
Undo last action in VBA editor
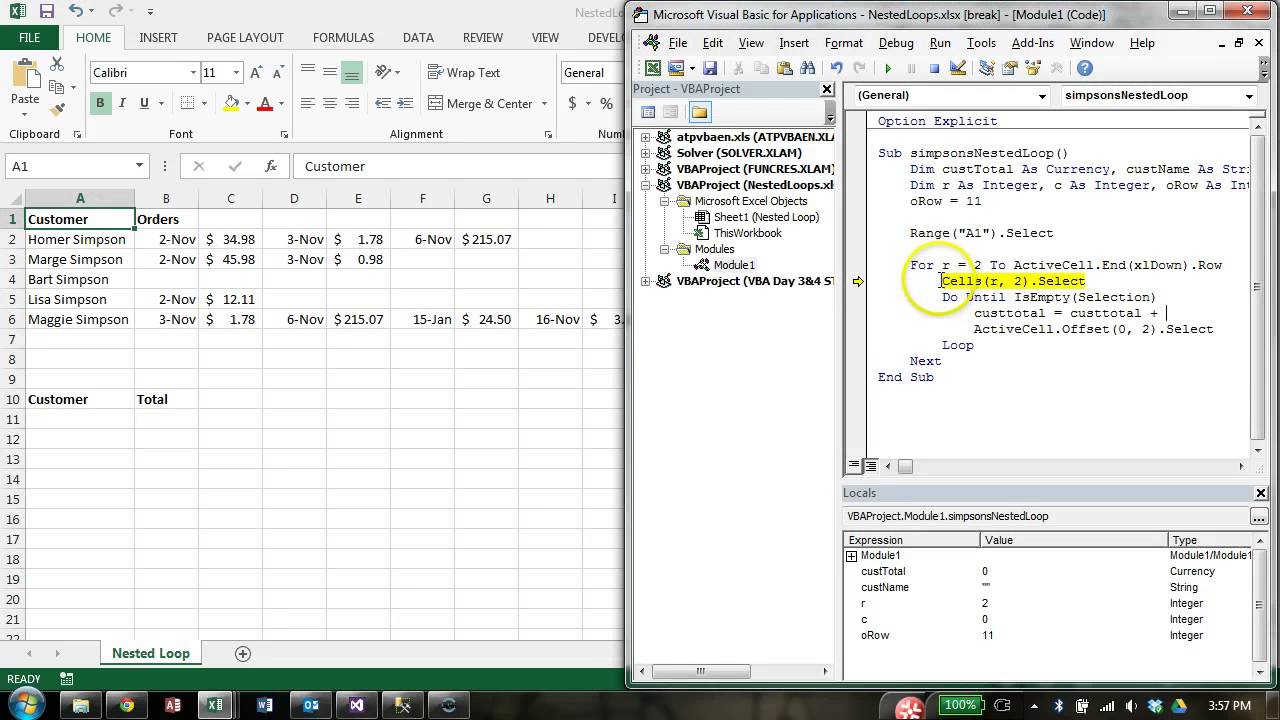(836, 68)
